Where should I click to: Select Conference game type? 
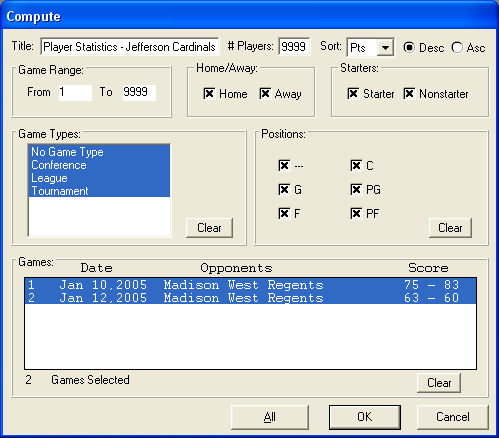pyautogui.click(x=99, y=165)
